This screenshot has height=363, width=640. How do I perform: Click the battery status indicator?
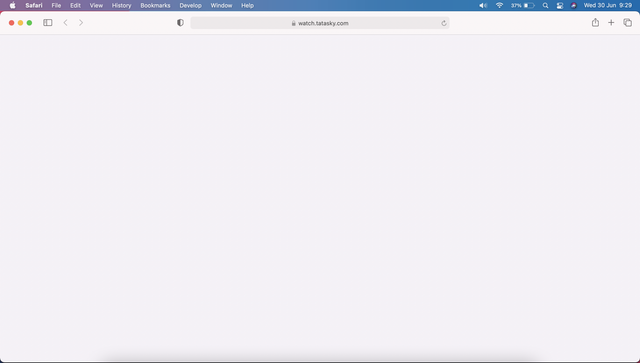(522, 5)
